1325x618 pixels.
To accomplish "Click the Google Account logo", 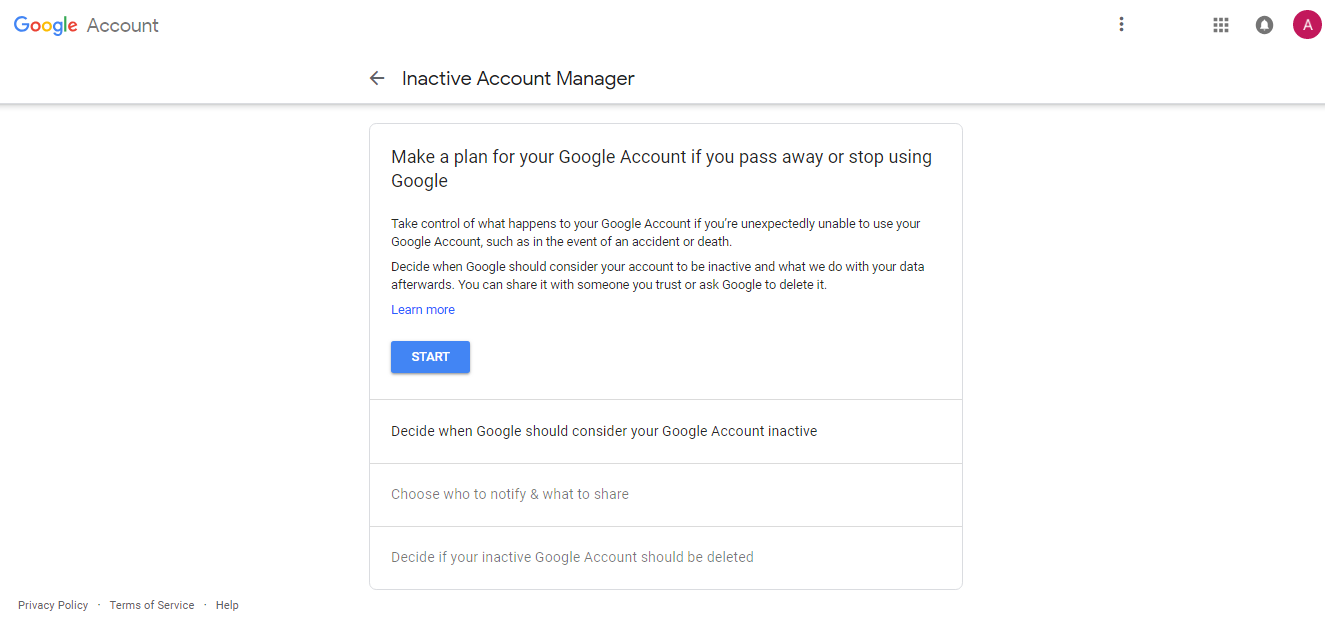I will click(86, 26).
